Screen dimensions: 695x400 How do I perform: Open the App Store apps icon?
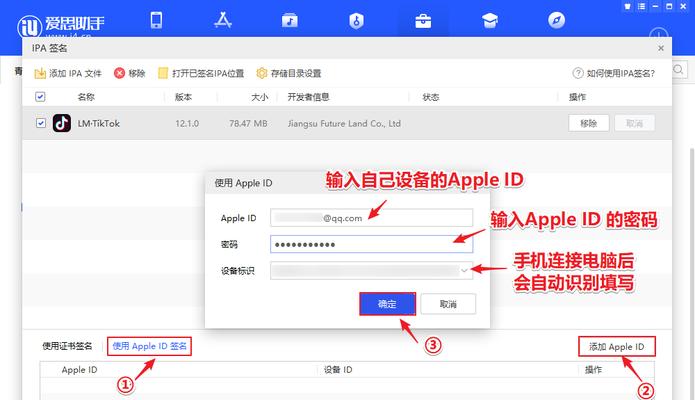click(223, 20)
